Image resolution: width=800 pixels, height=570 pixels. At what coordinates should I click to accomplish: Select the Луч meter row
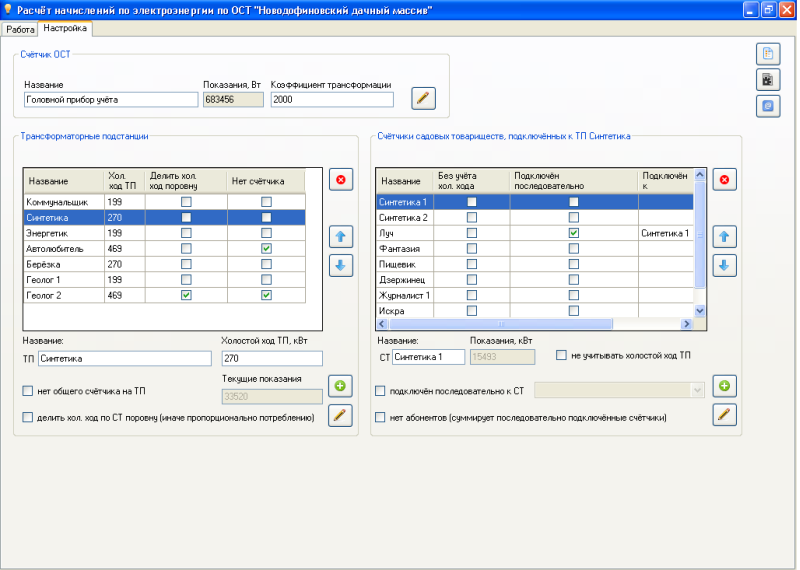tap(535, 233)
